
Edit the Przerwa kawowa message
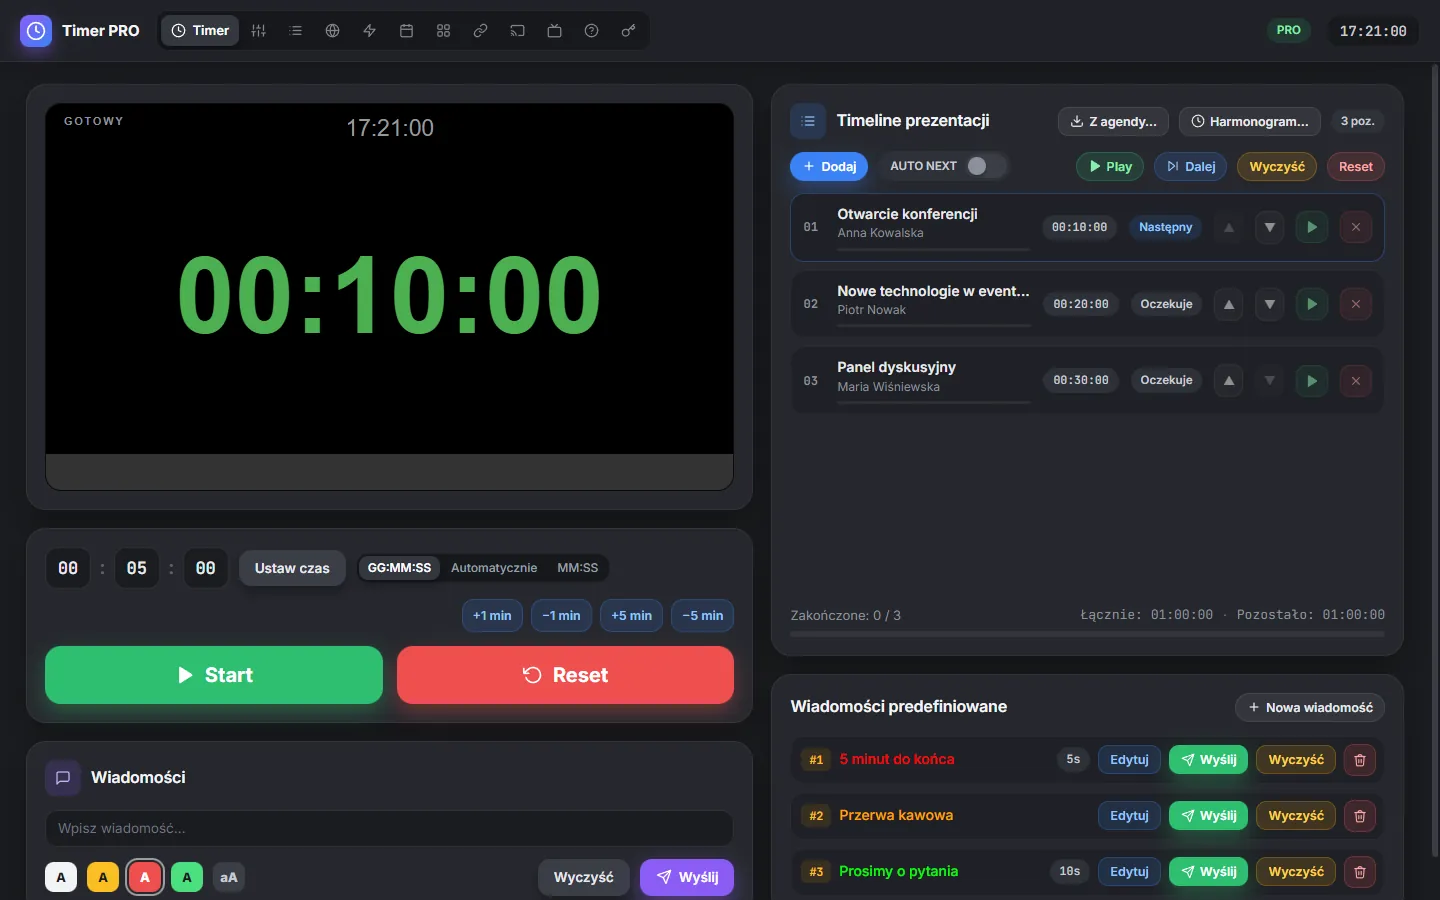coord(1129,816)
